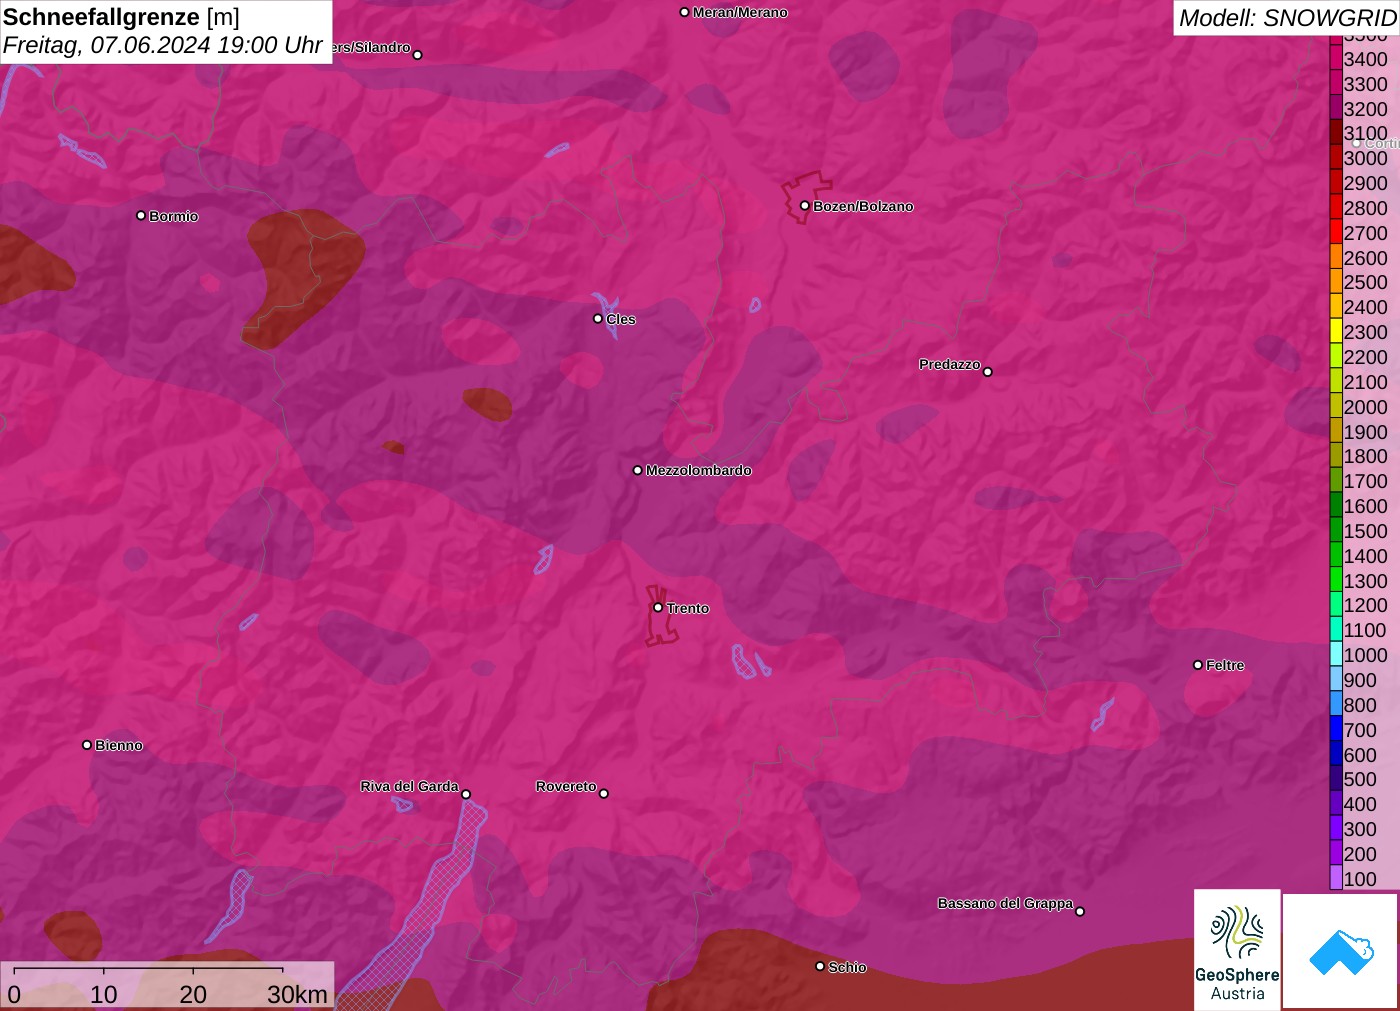Select the 2300 m yellow legend color
The width and height of the screenshot is (1400, 1011).
pos(1336,331)
